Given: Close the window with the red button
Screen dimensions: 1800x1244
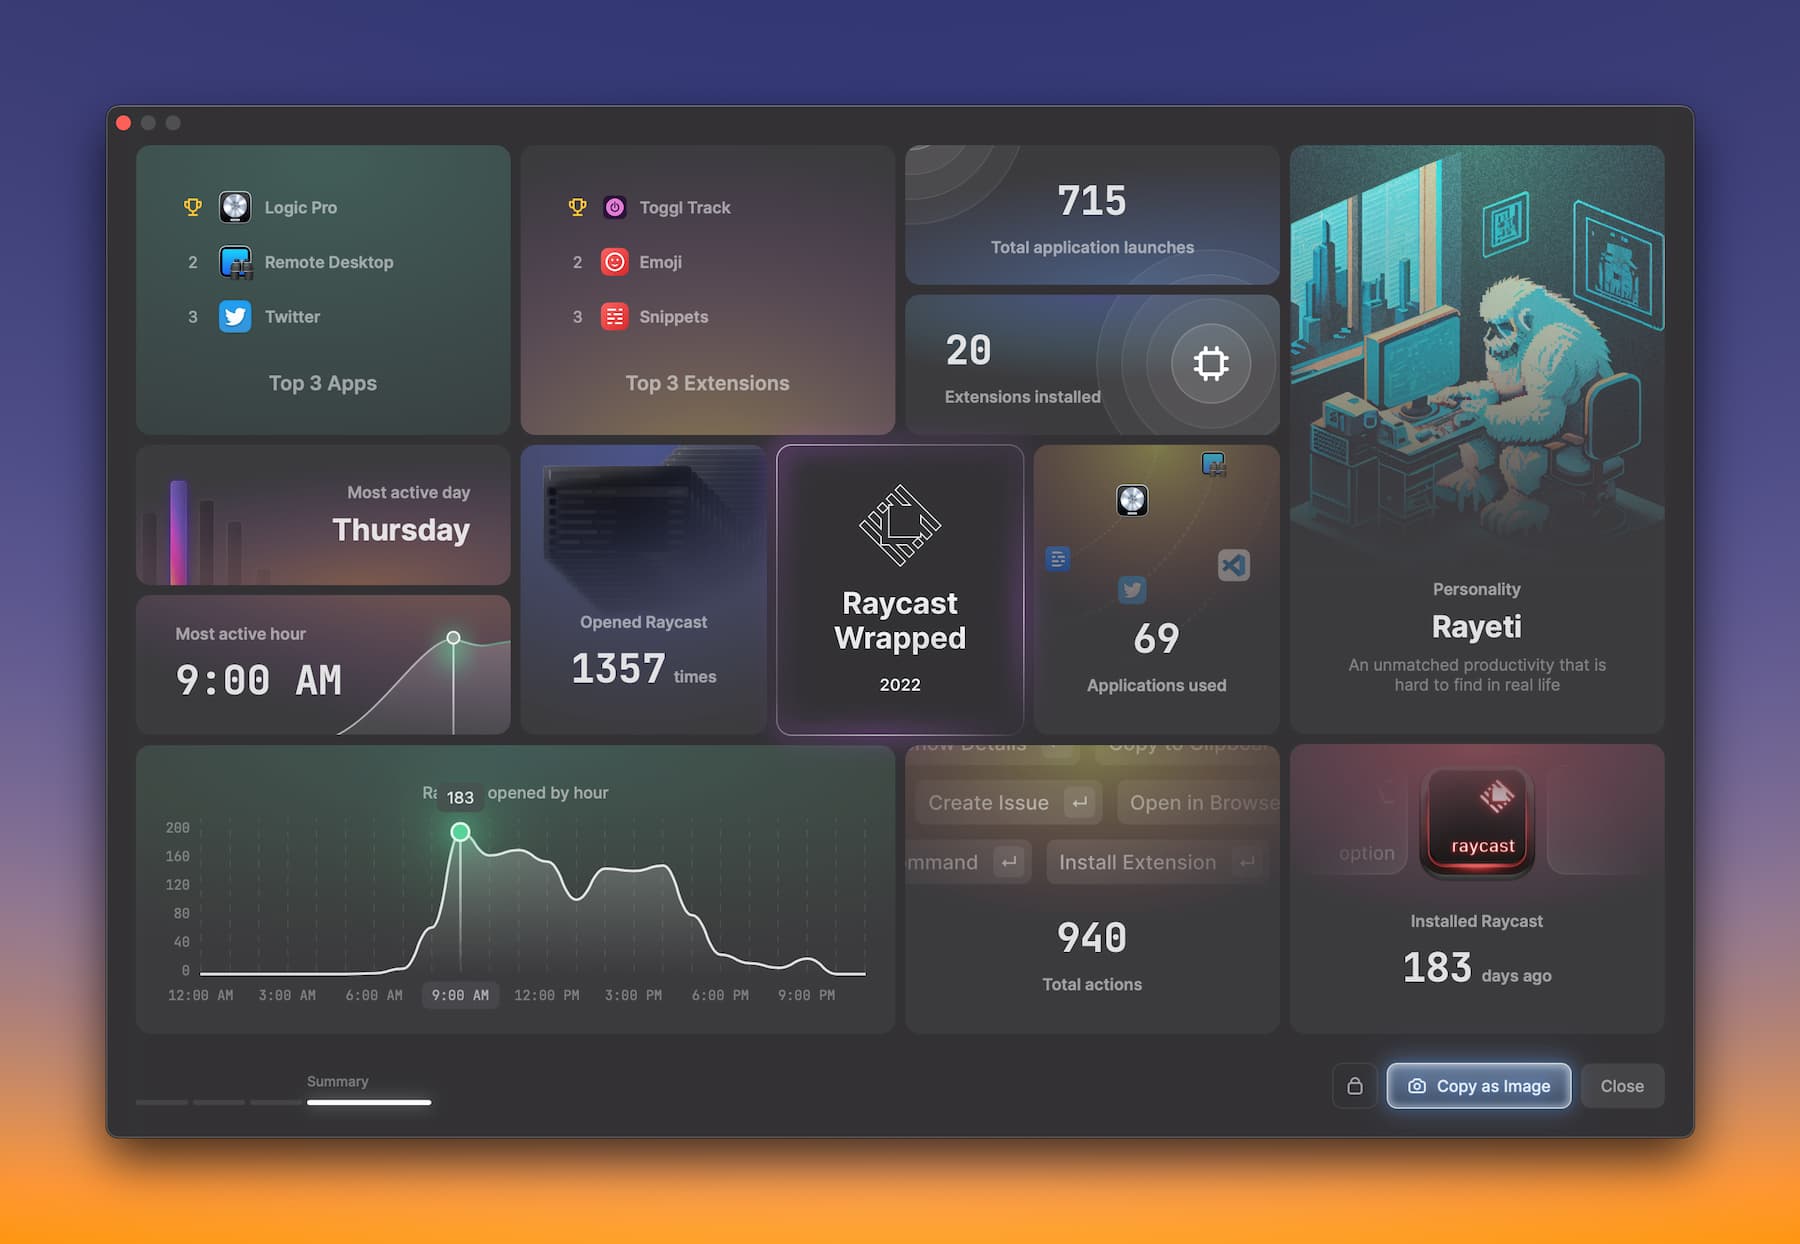Looking at the screenshot, I should pos(124,123).
